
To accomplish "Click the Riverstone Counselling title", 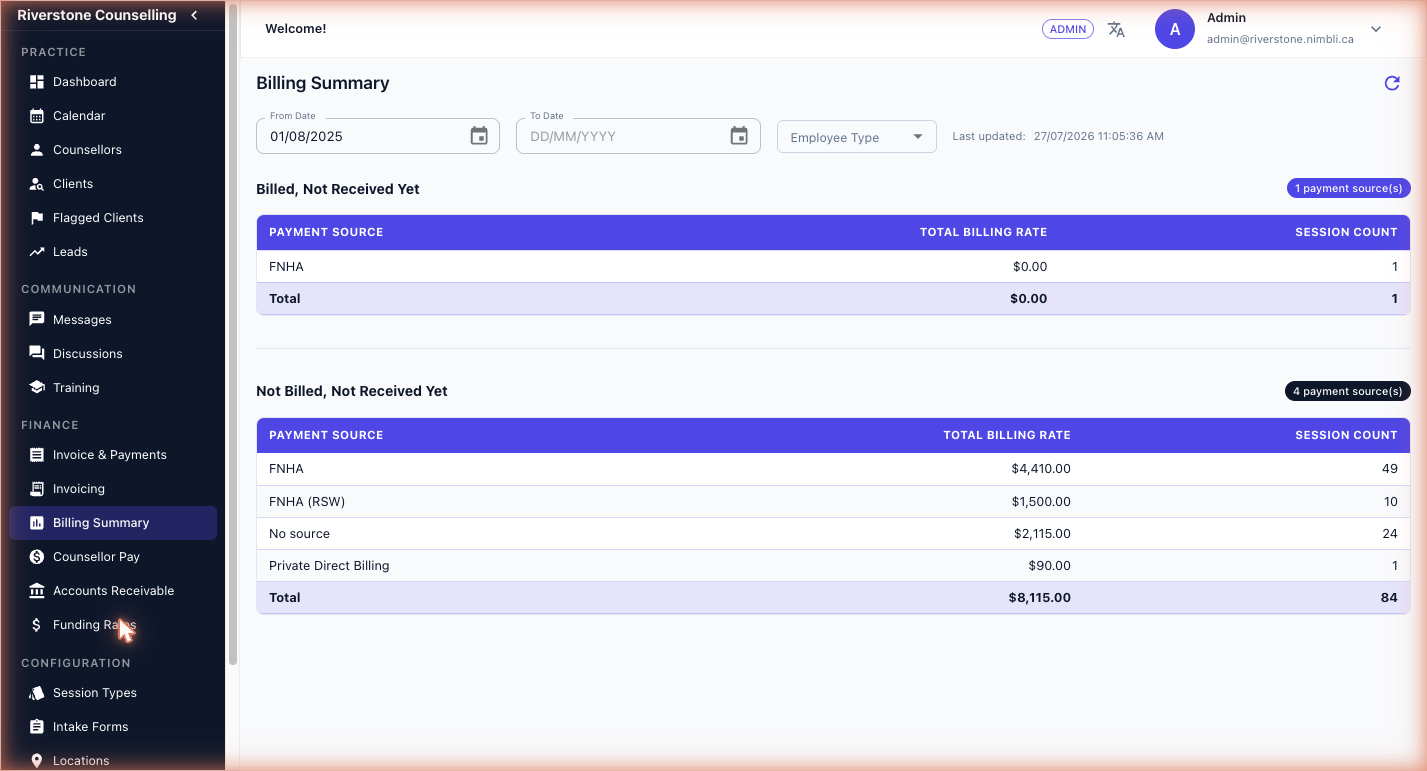I will tap(97, 15).
